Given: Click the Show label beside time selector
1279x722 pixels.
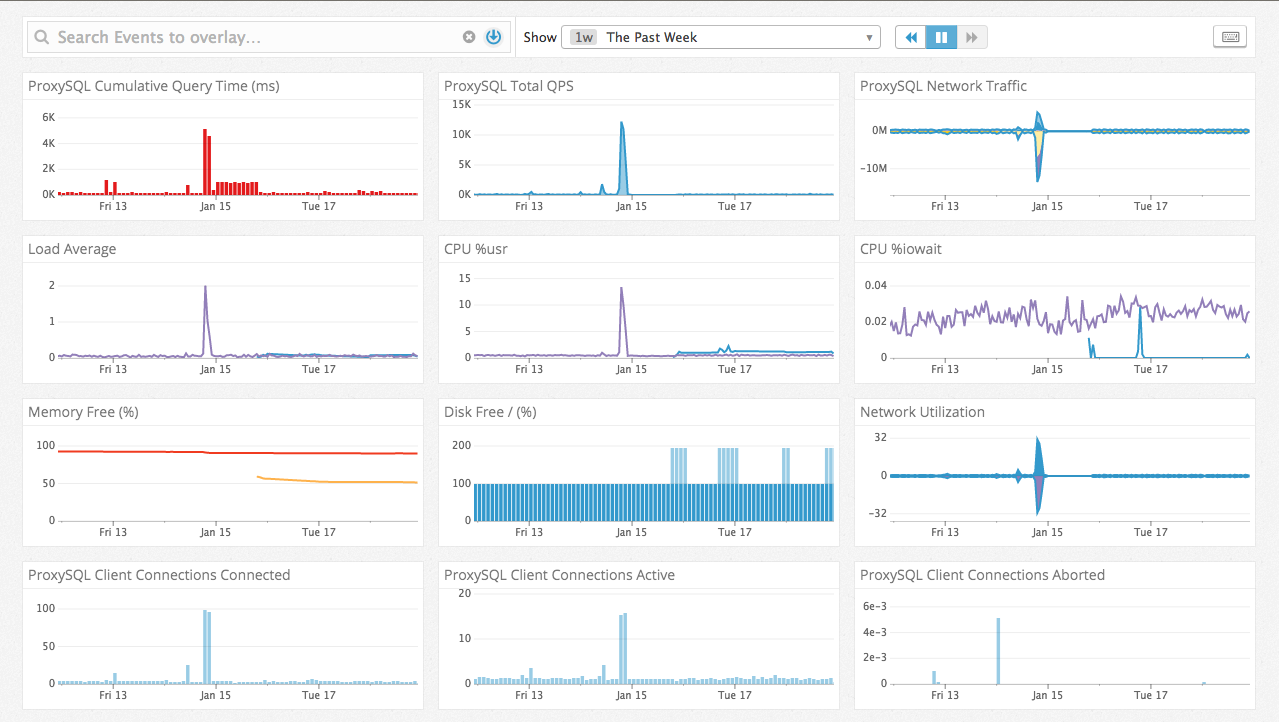Looking at the screenshot, I should point(540,37).
